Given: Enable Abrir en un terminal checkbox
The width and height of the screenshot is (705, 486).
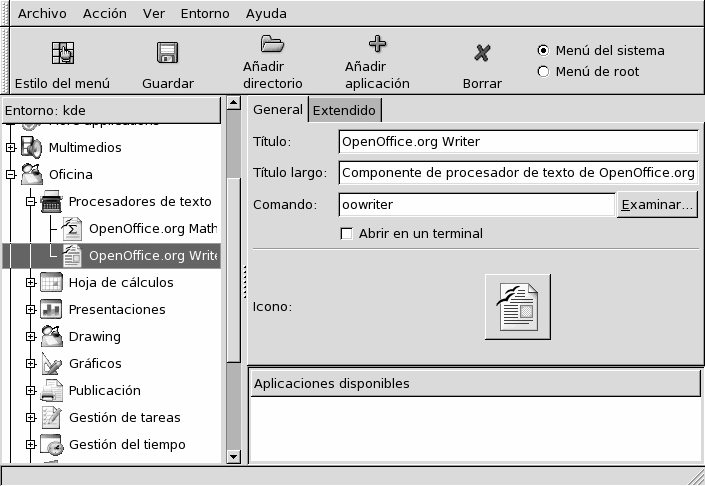Looking at the screenshot, I should click(346, 234).
